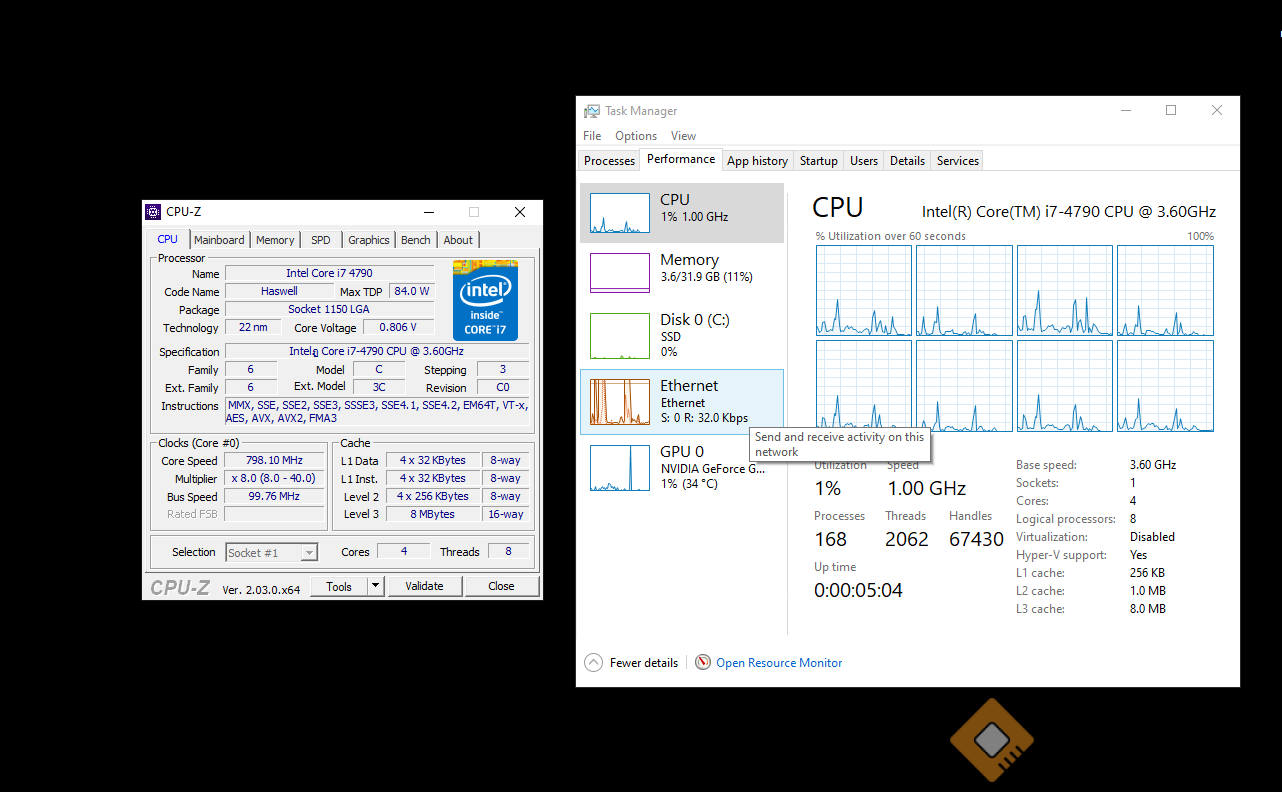The height and width of the screenshot is (792, 1282).
Task: Open the CPU tab in CPU-Z
Action: tap(168, 239)
